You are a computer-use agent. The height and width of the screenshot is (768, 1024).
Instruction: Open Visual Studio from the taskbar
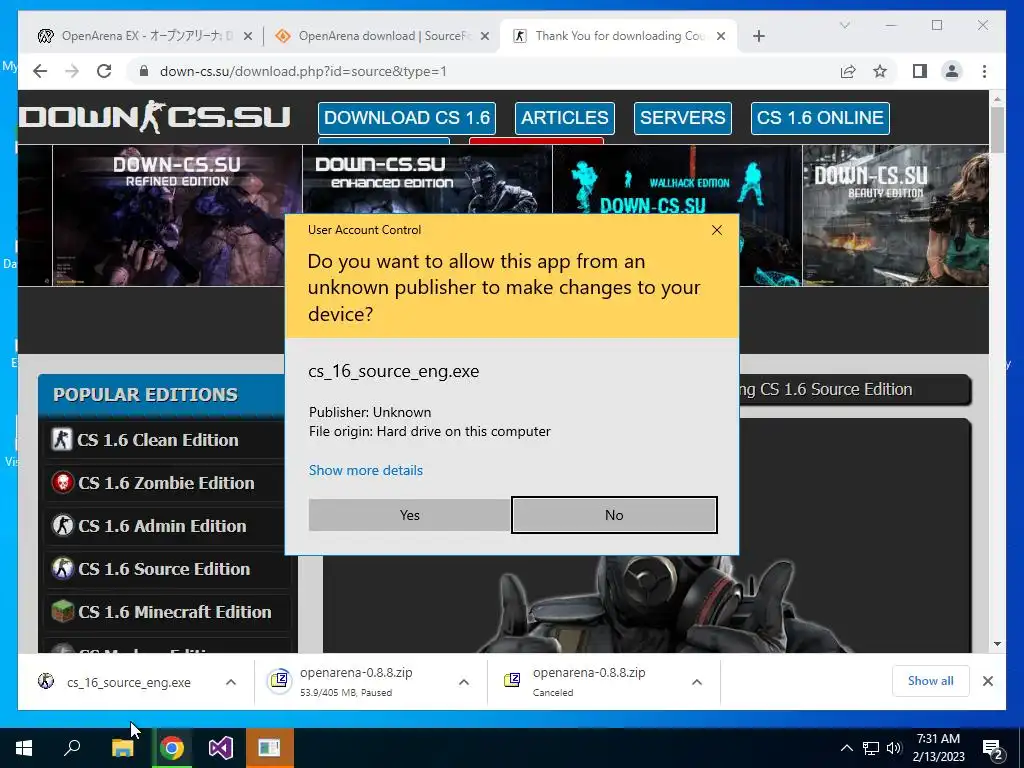coord(221,748)
